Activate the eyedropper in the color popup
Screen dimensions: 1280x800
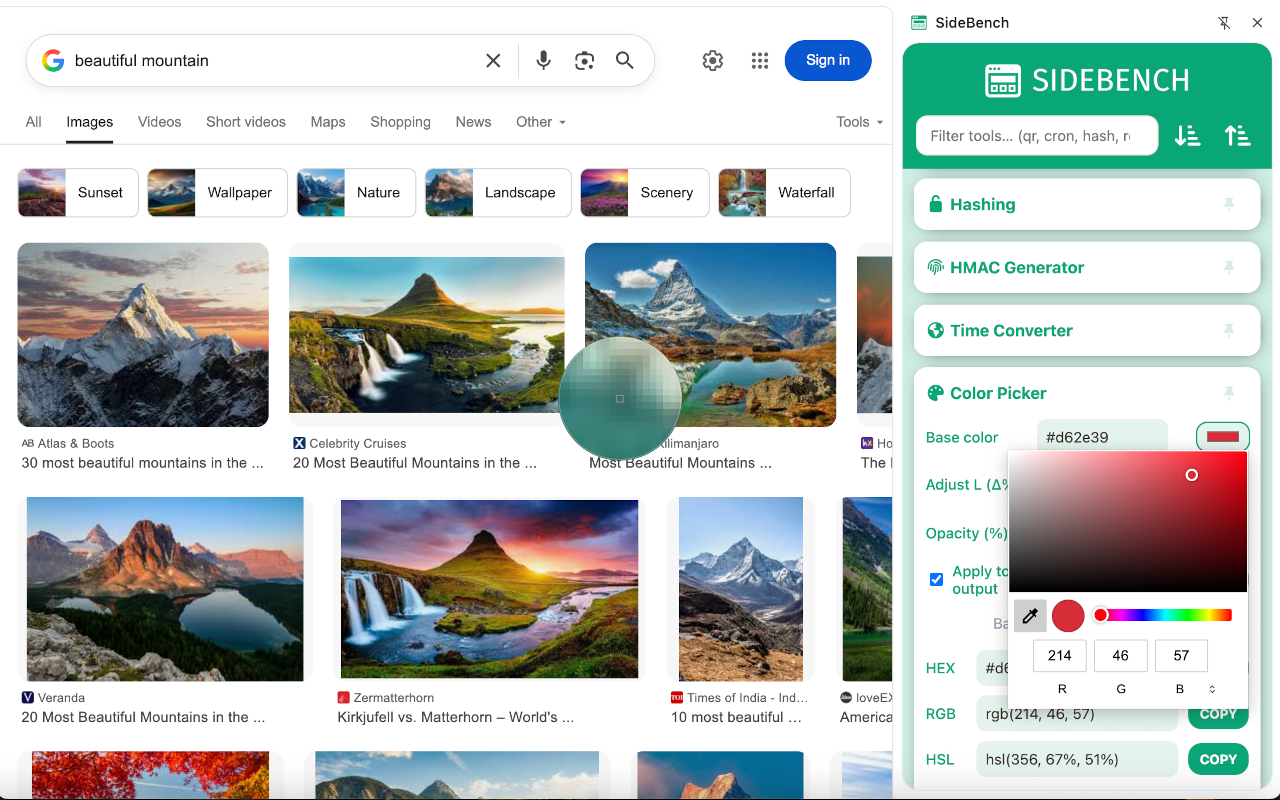pyautogui.click(x=1030, y=616)
